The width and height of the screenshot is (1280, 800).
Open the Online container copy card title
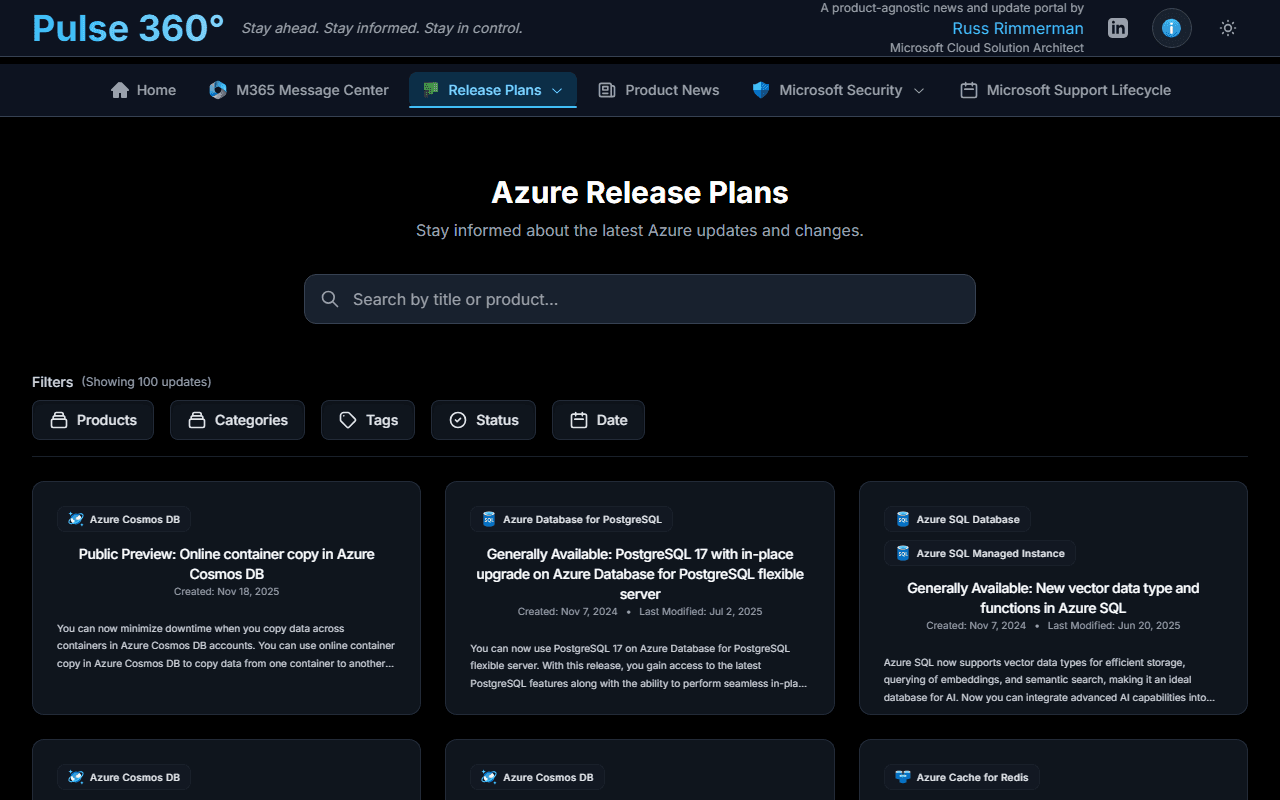pos(227,564)
